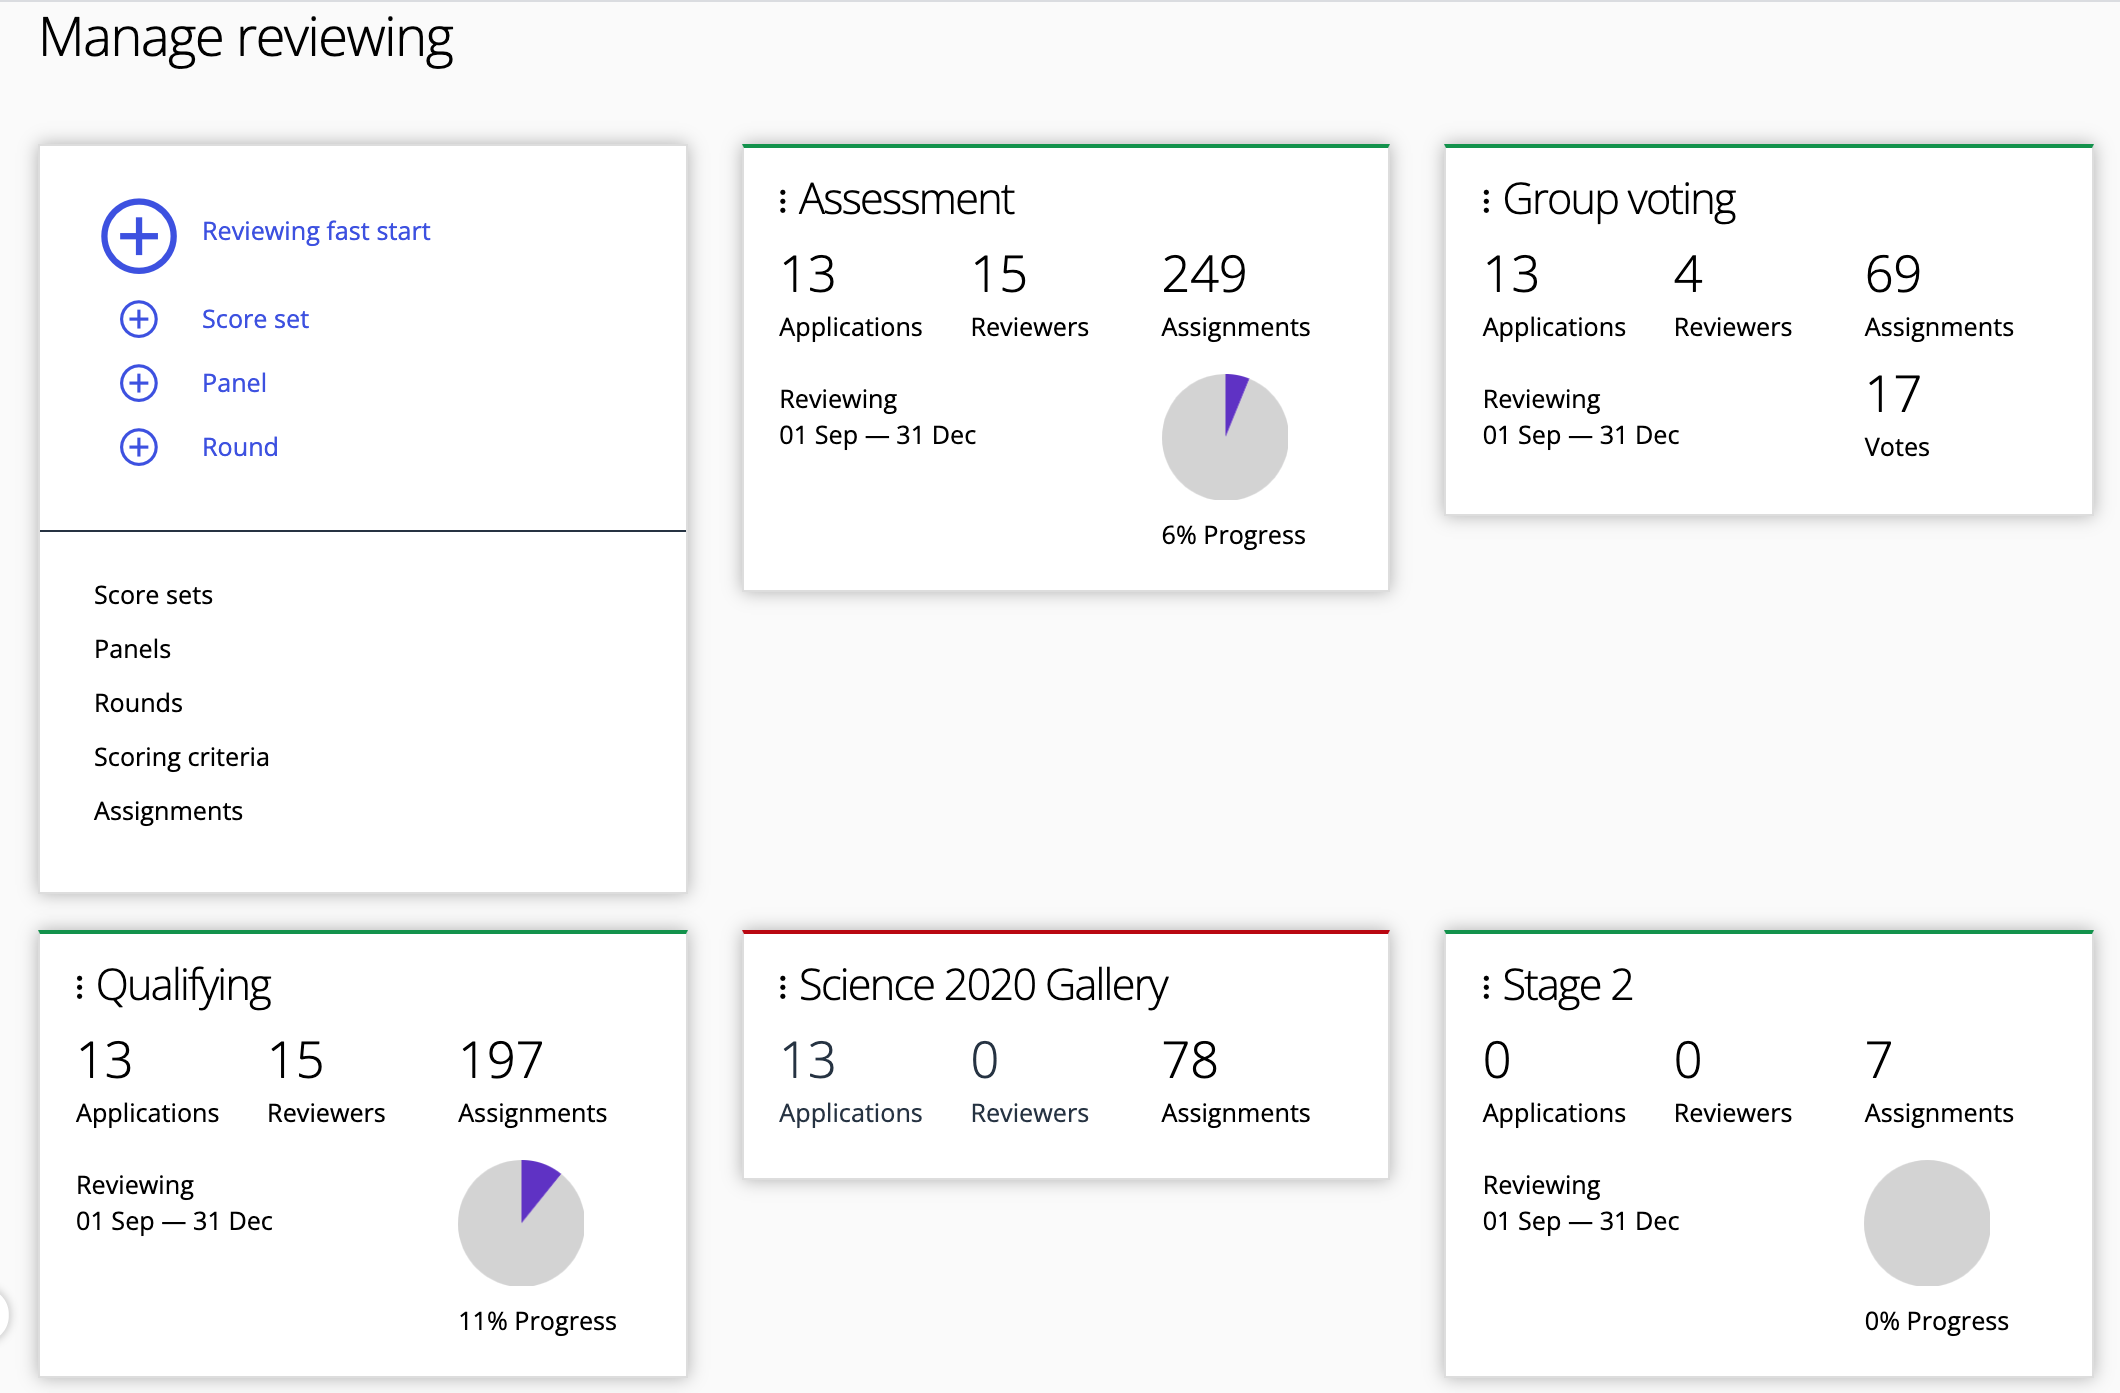Click the plus icon beside Score set
The image size is (2120, 1393).
(x=139, y=319)
